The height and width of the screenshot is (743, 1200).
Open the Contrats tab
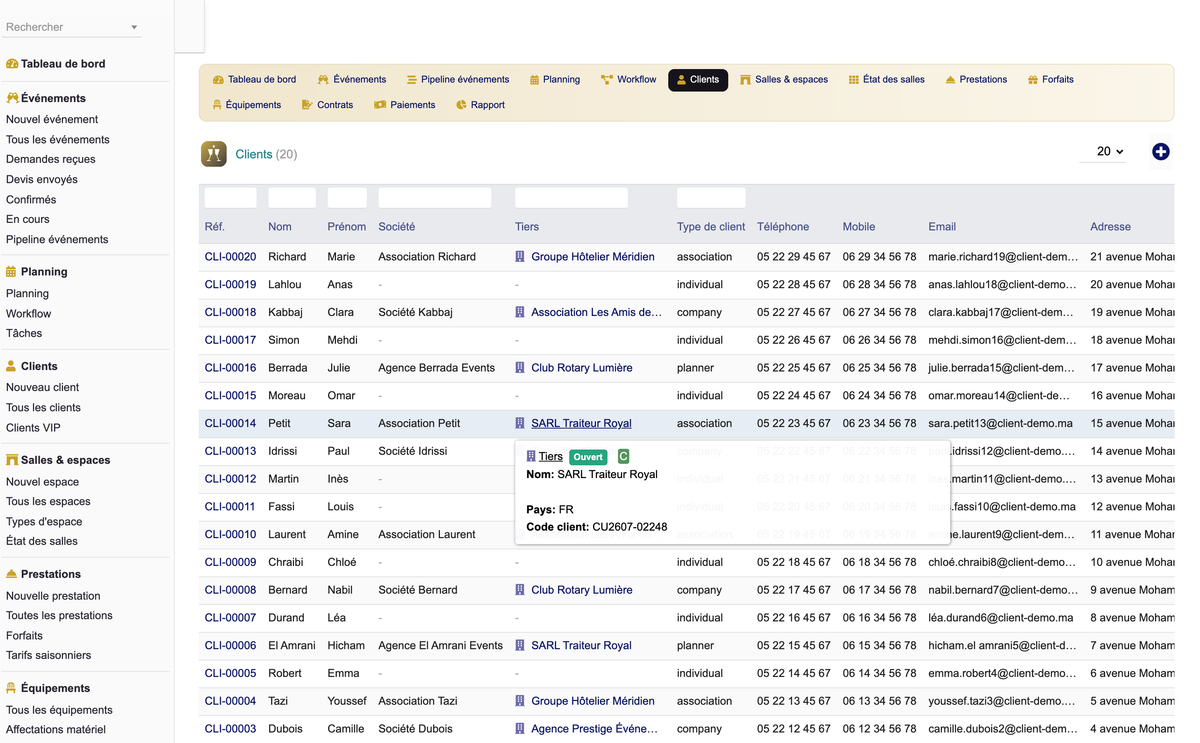(x=328, y=105)
